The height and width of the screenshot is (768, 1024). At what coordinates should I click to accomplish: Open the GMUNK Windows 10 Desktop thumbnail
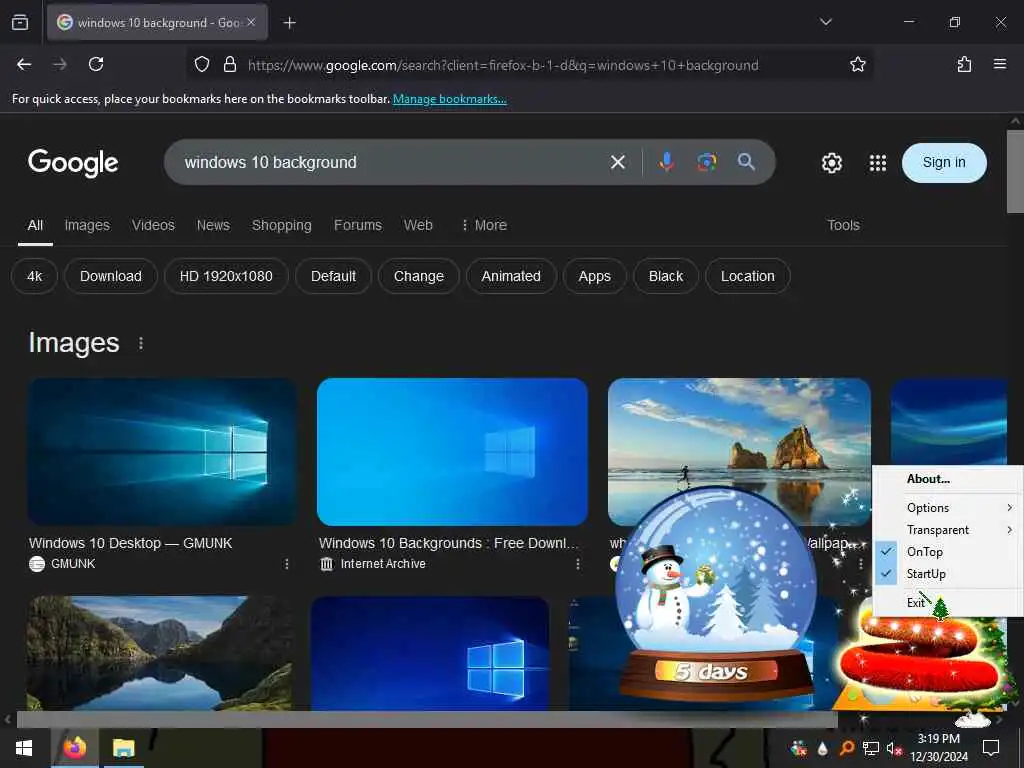tap(162, 452)
